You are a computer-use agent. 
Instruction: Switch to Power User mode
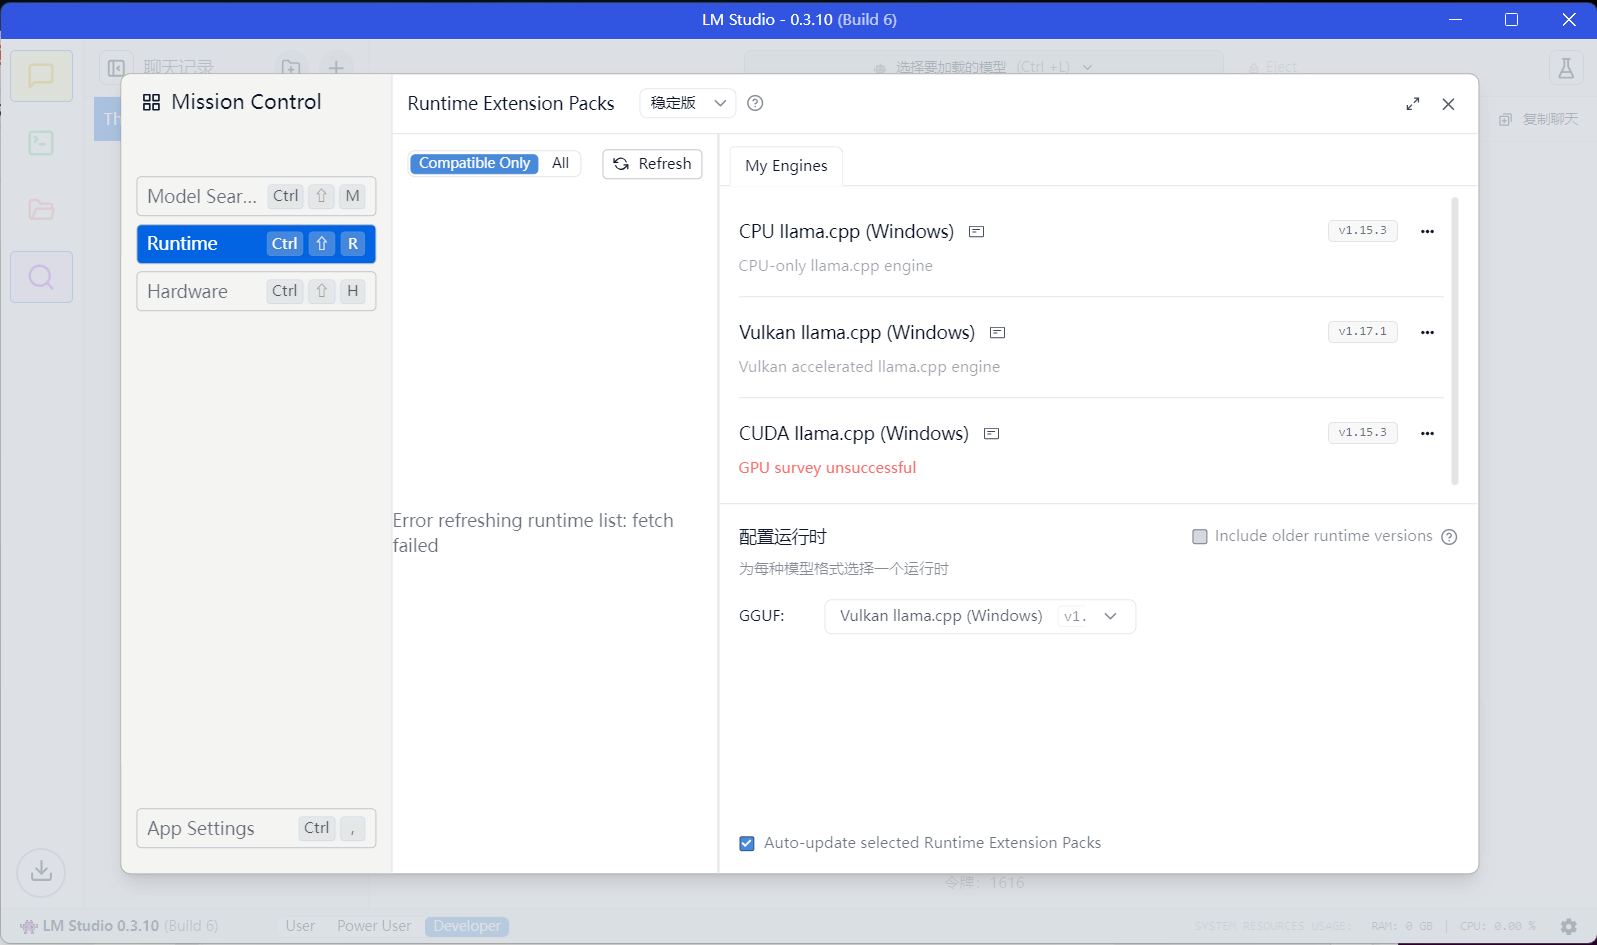374,926
